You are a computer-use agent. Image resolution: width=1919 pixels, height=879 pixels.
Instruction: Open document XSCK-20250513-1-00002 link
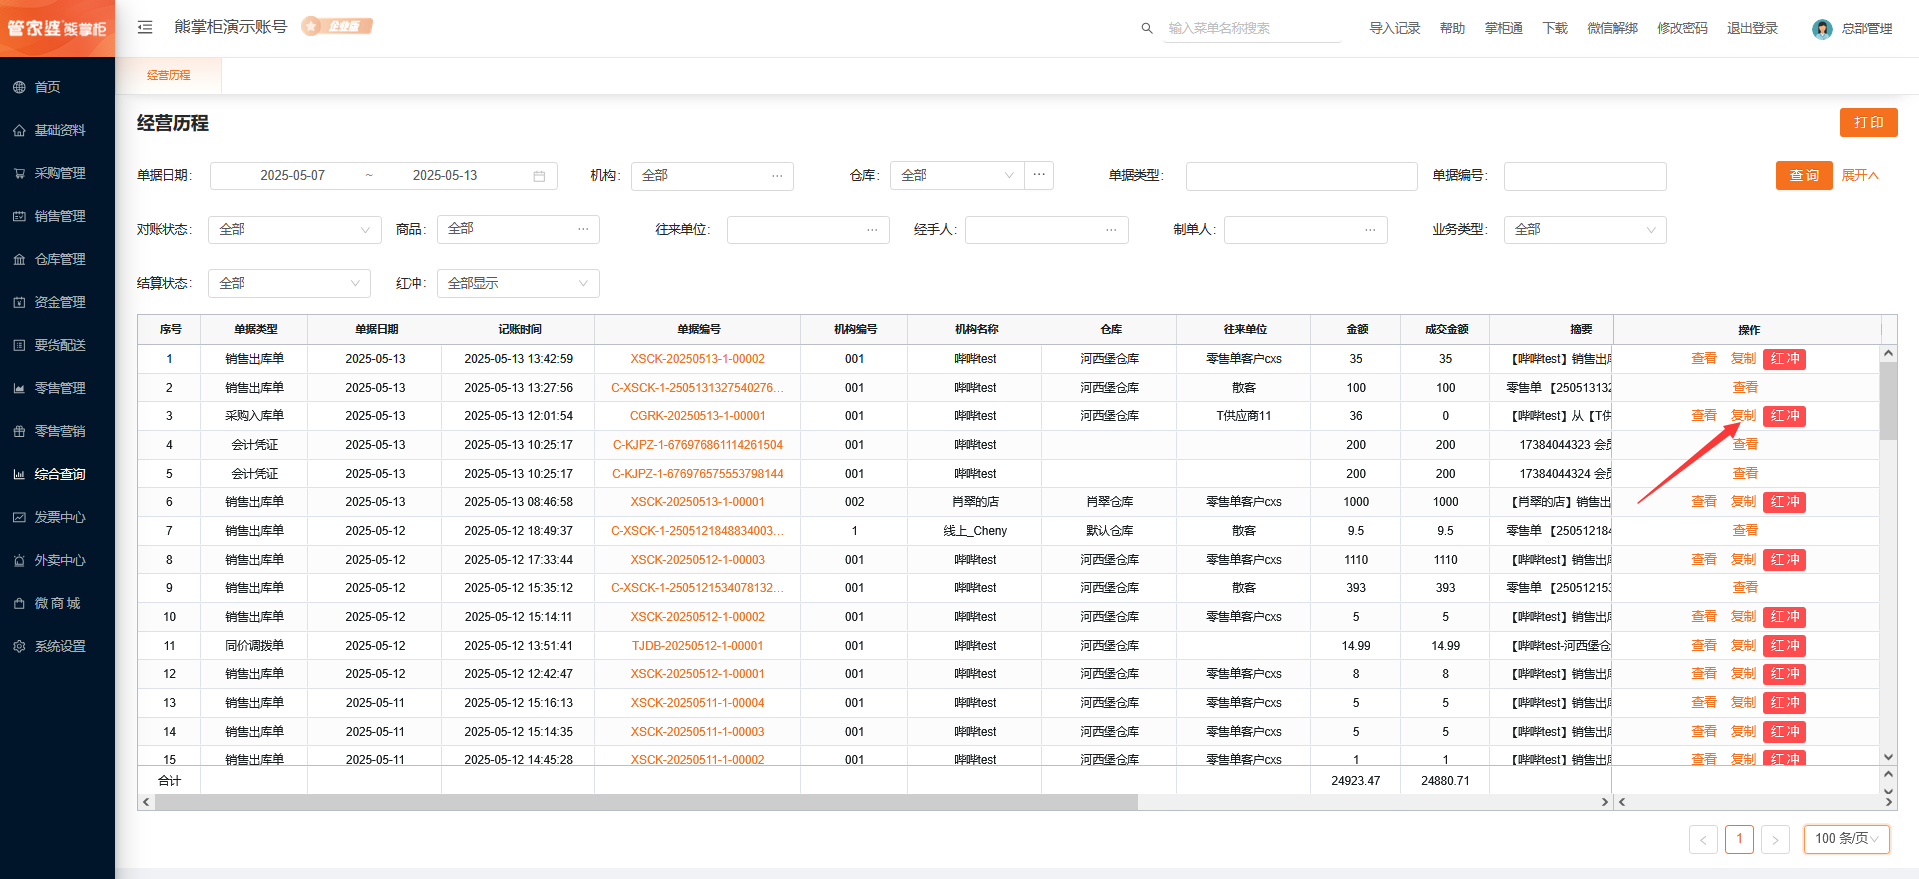point(697,359)
